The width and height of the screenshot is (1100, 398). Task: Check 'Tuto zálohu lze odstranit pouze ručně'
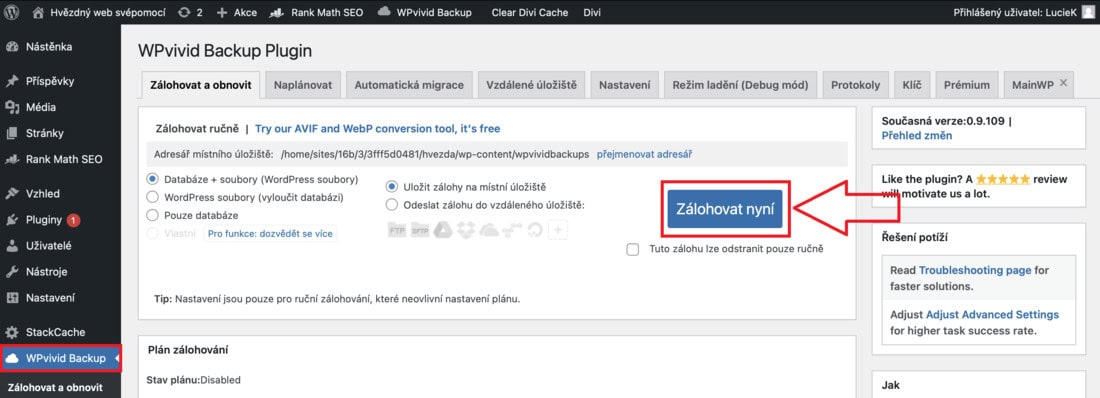[x=633, y=249]
